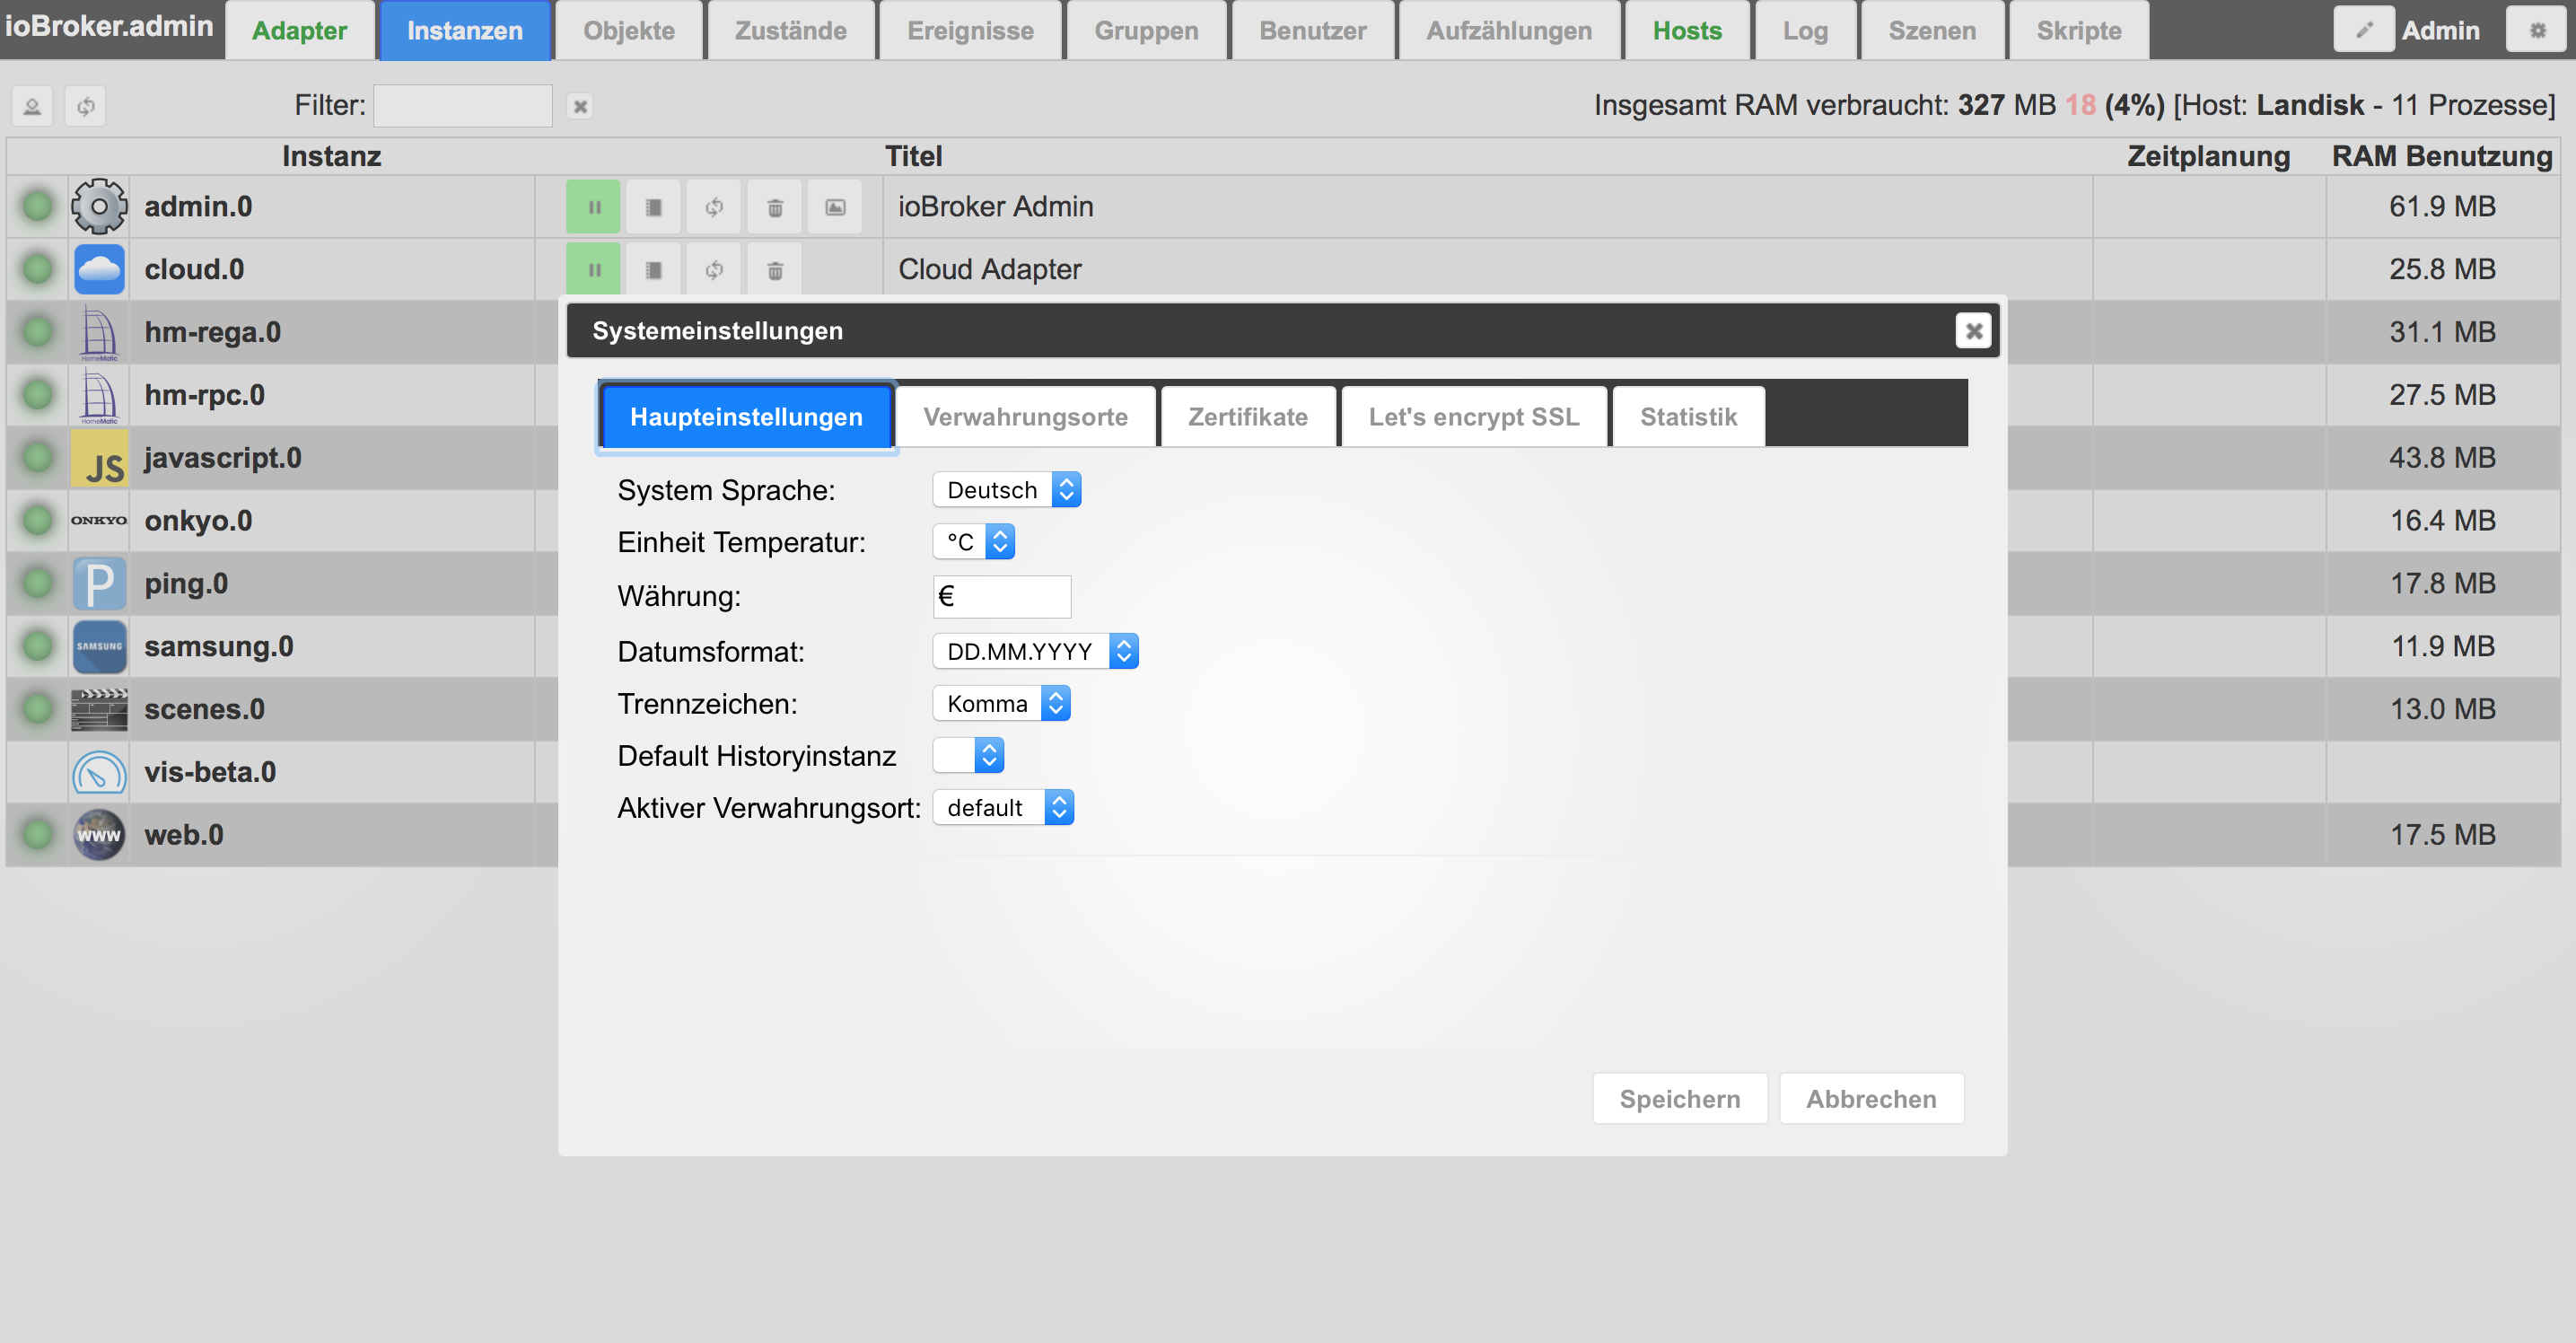Open the System Sprache dropdown
2576x1343 pixels.
1007,490
